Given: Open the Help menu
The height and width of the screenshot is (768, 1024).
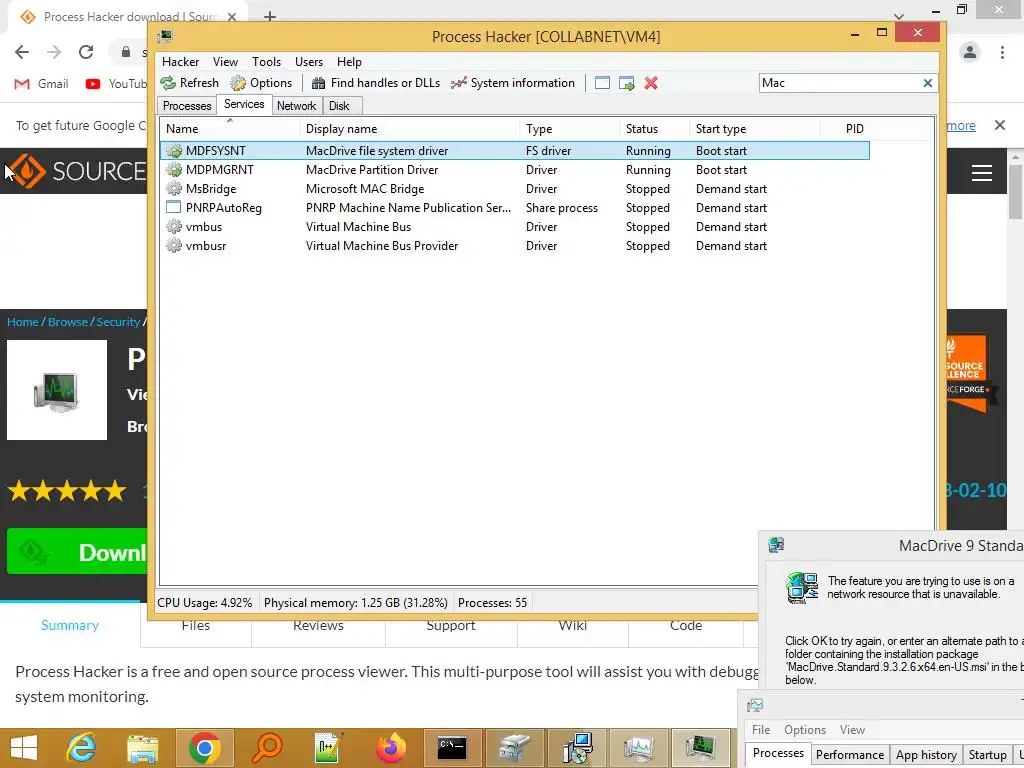Looking at the screenshot, I should [349, 61].
